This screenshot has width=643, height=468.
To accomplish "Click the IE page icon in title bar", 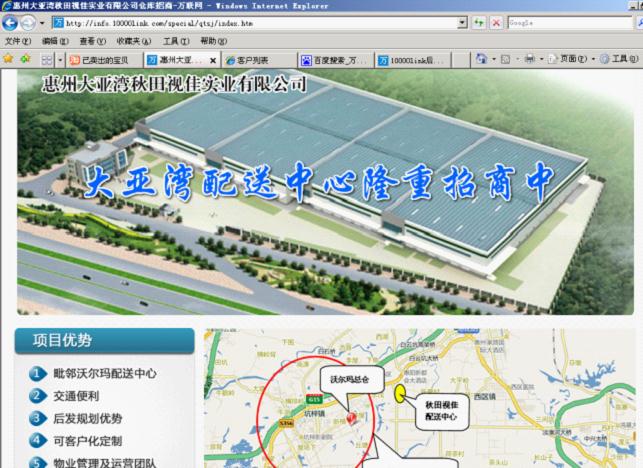I will (x=6, y=5).
